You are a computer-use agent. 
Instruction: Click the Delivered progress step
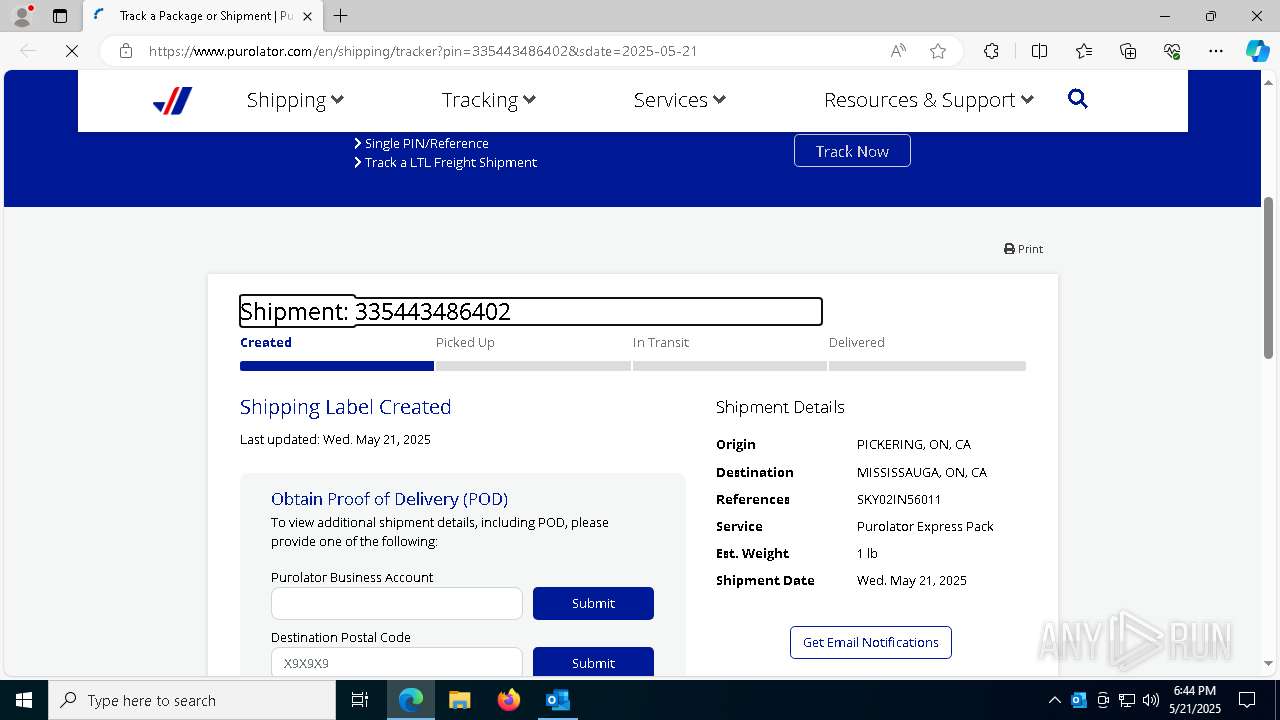[857, 342]
